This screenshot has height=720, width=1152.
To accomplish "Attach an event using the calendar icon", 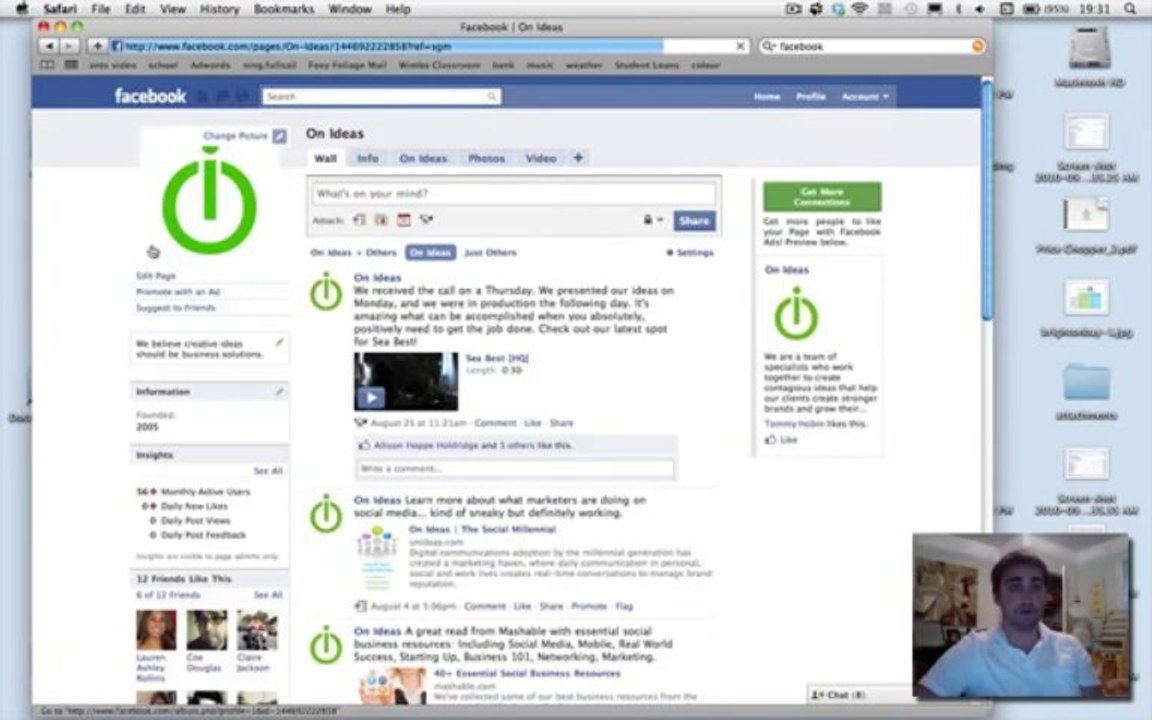I will pyautogui.click(x=403, y=220).
